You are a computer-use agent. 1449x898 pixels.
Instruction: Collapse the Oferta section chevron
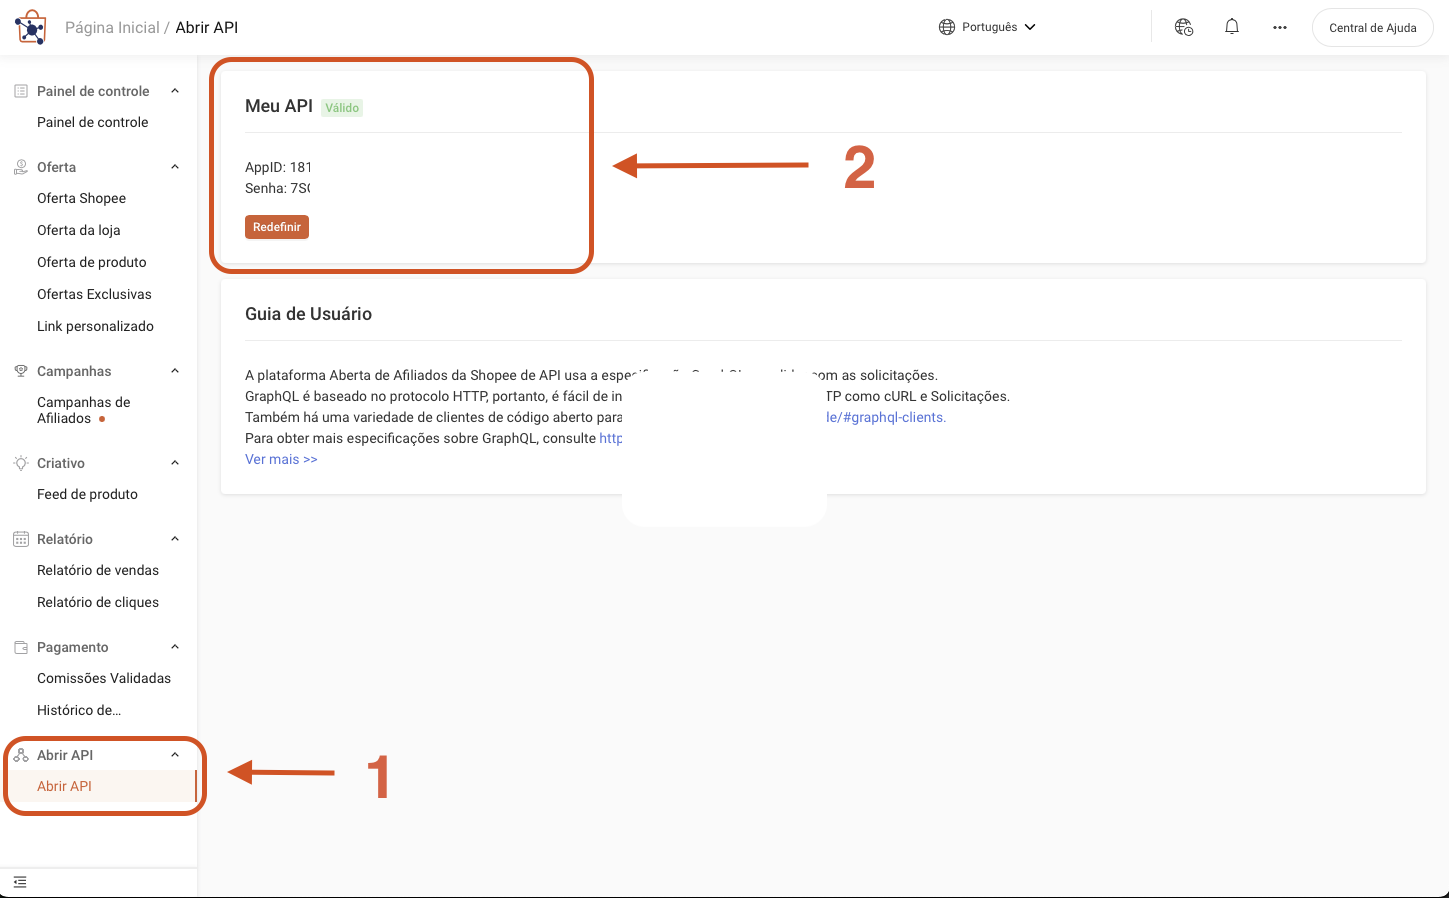[175, 167]
